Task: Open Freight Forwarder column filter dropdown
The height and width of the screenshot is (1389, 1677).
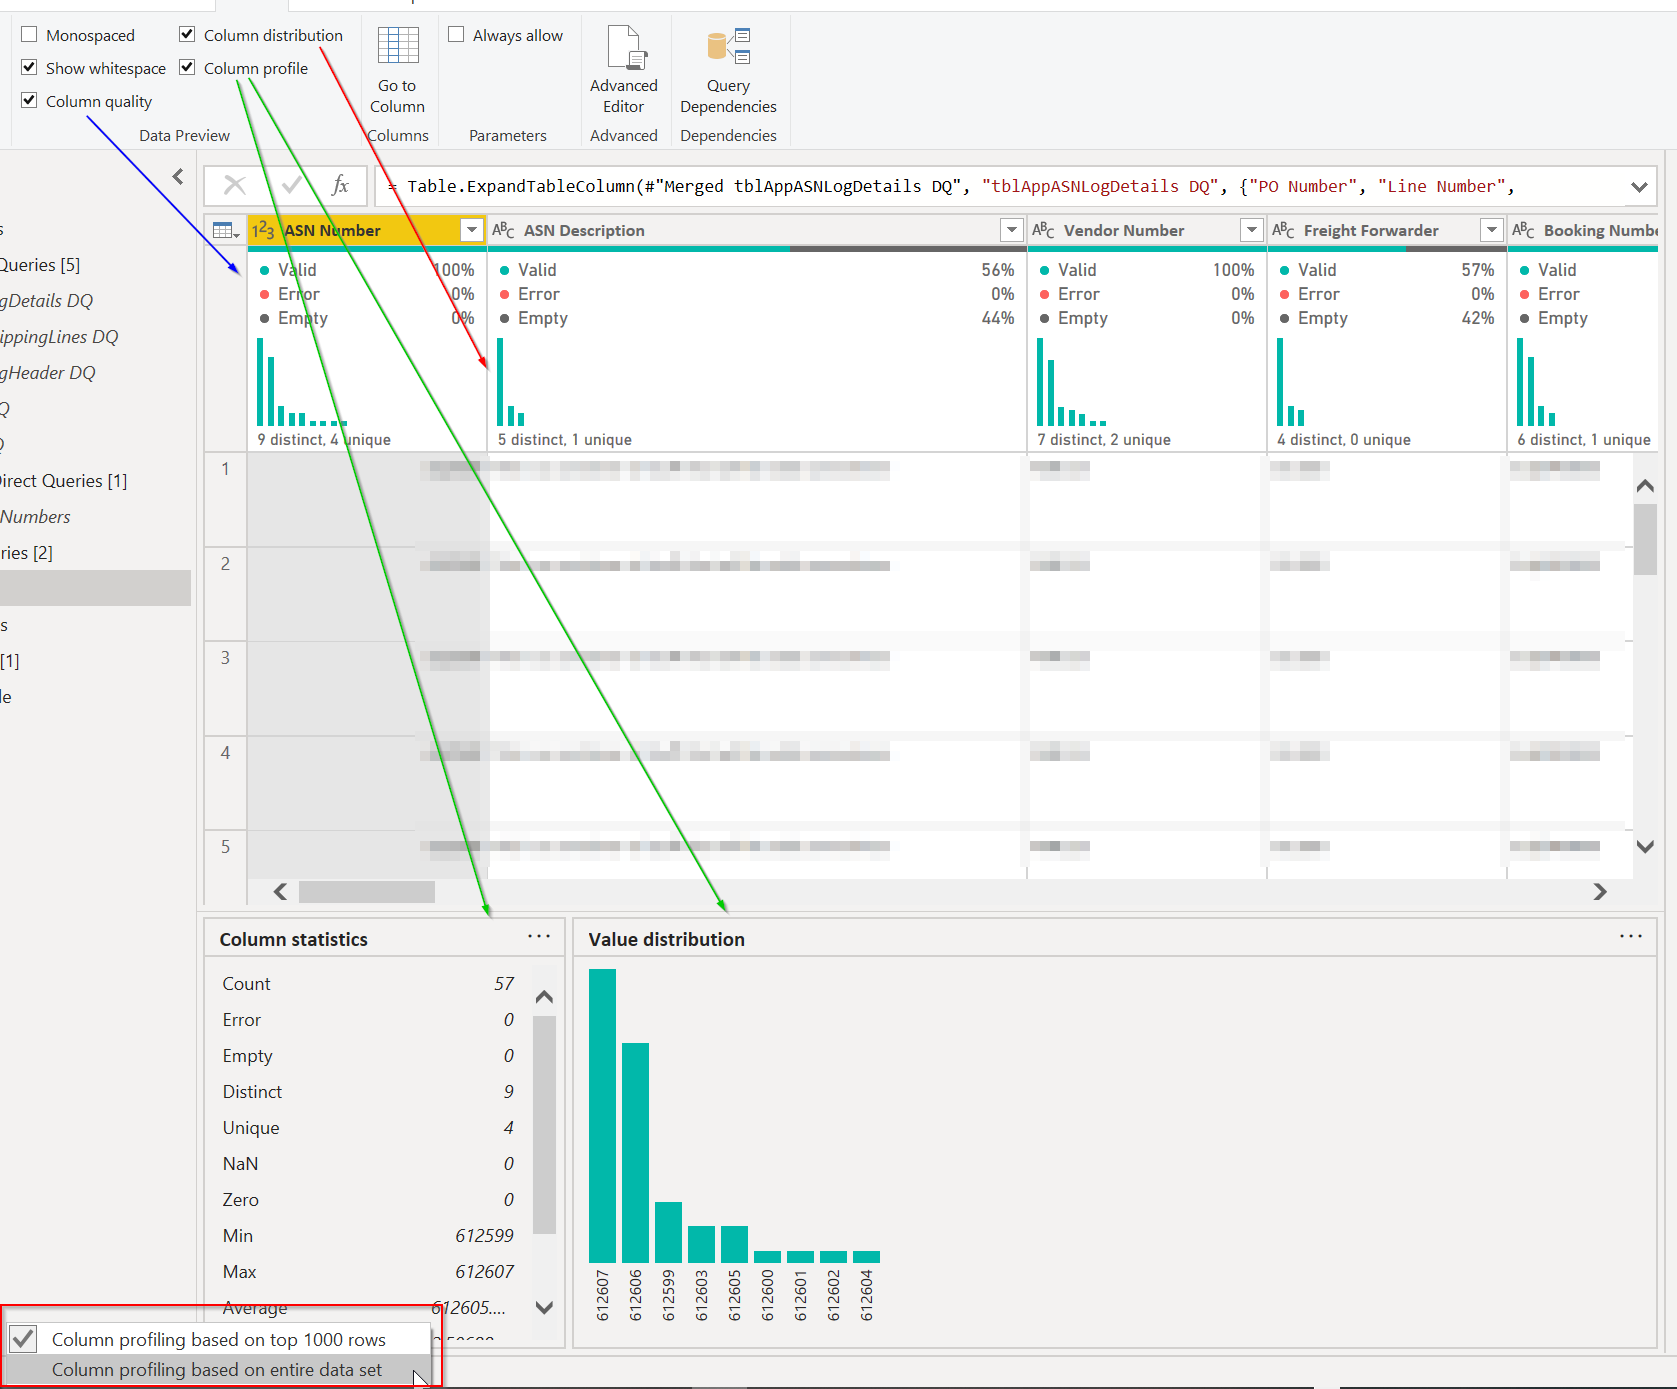Action: pos(1492,231)
